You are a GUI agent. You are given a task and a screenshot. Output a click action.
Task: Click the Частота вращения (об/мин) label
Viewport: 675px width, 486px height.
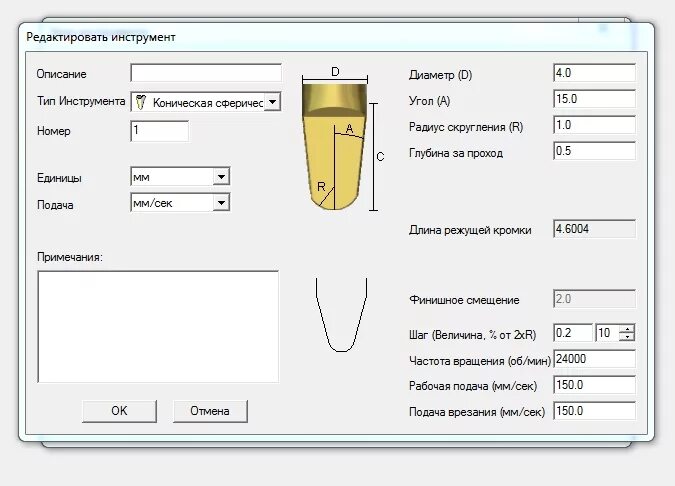pyautogui.click(x=480, y=361)
